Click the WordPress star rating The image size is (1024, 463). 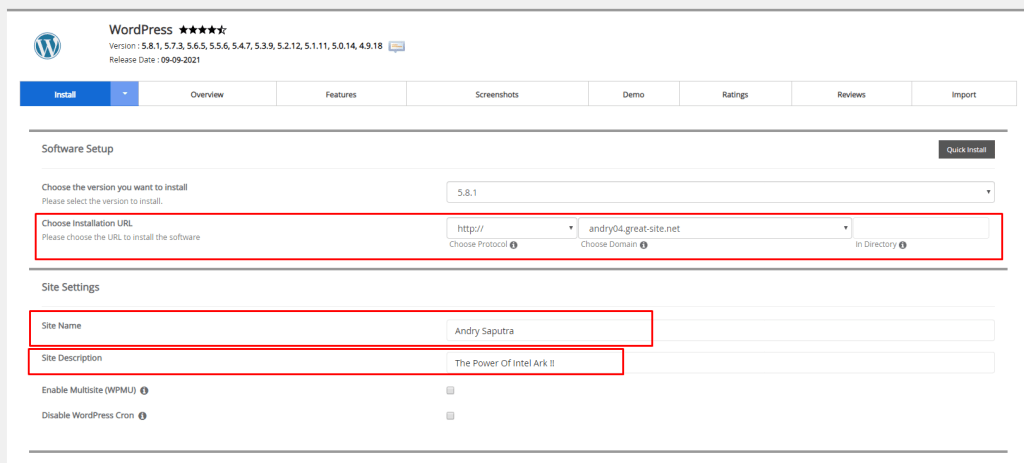point(203,30)
